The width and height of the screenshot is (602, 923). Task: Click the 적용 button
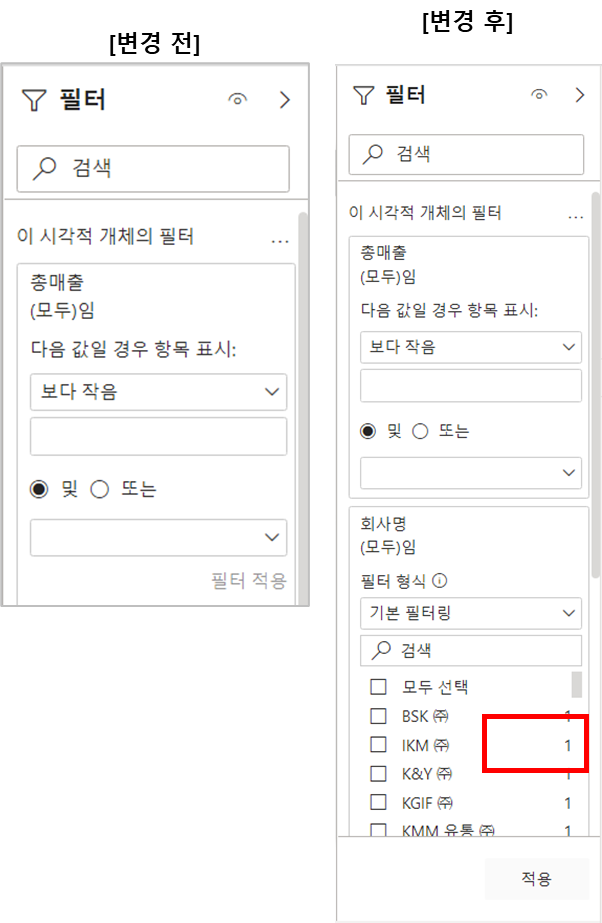click(537, 879)
